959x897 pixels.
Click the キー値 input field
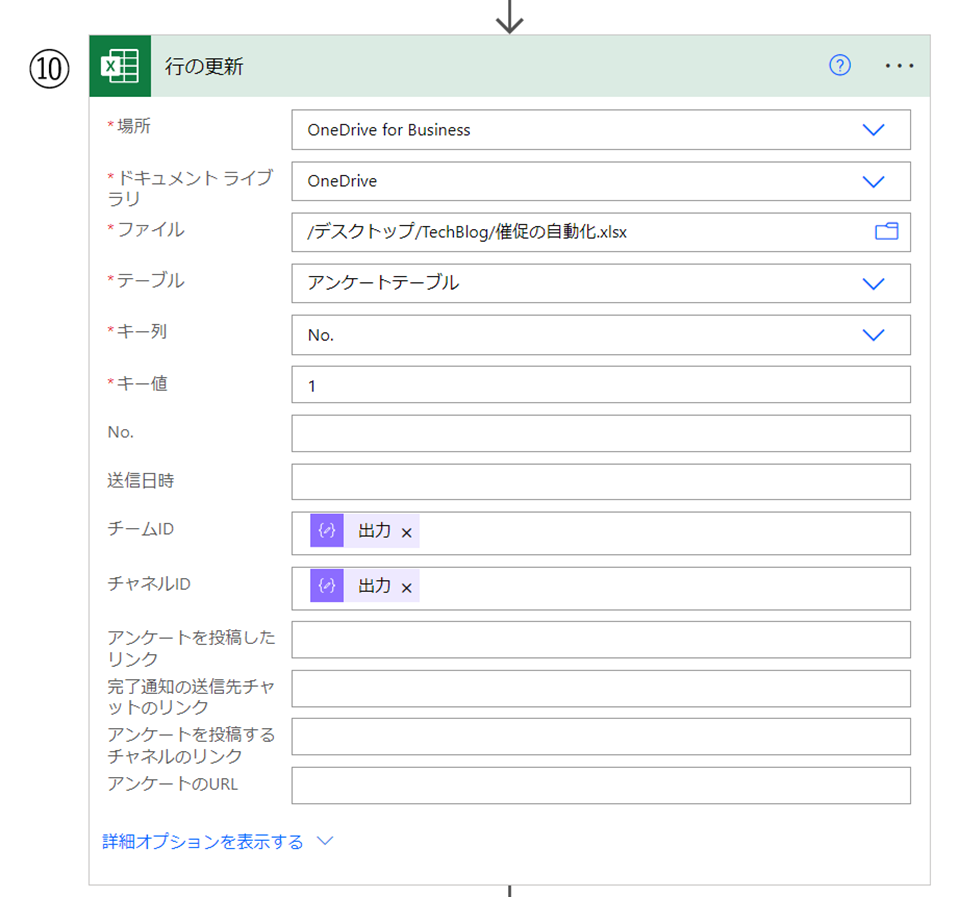[601, 385]
